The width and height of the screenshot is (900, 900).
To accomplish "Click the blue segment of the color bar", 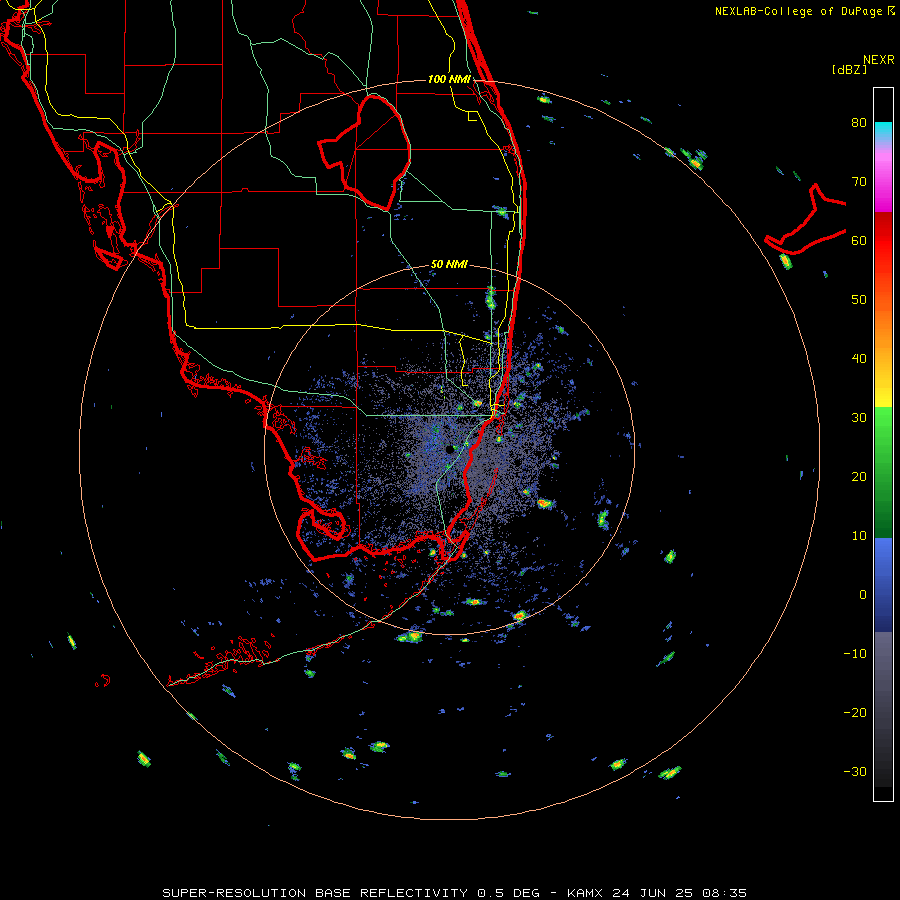I will [883, 585].
